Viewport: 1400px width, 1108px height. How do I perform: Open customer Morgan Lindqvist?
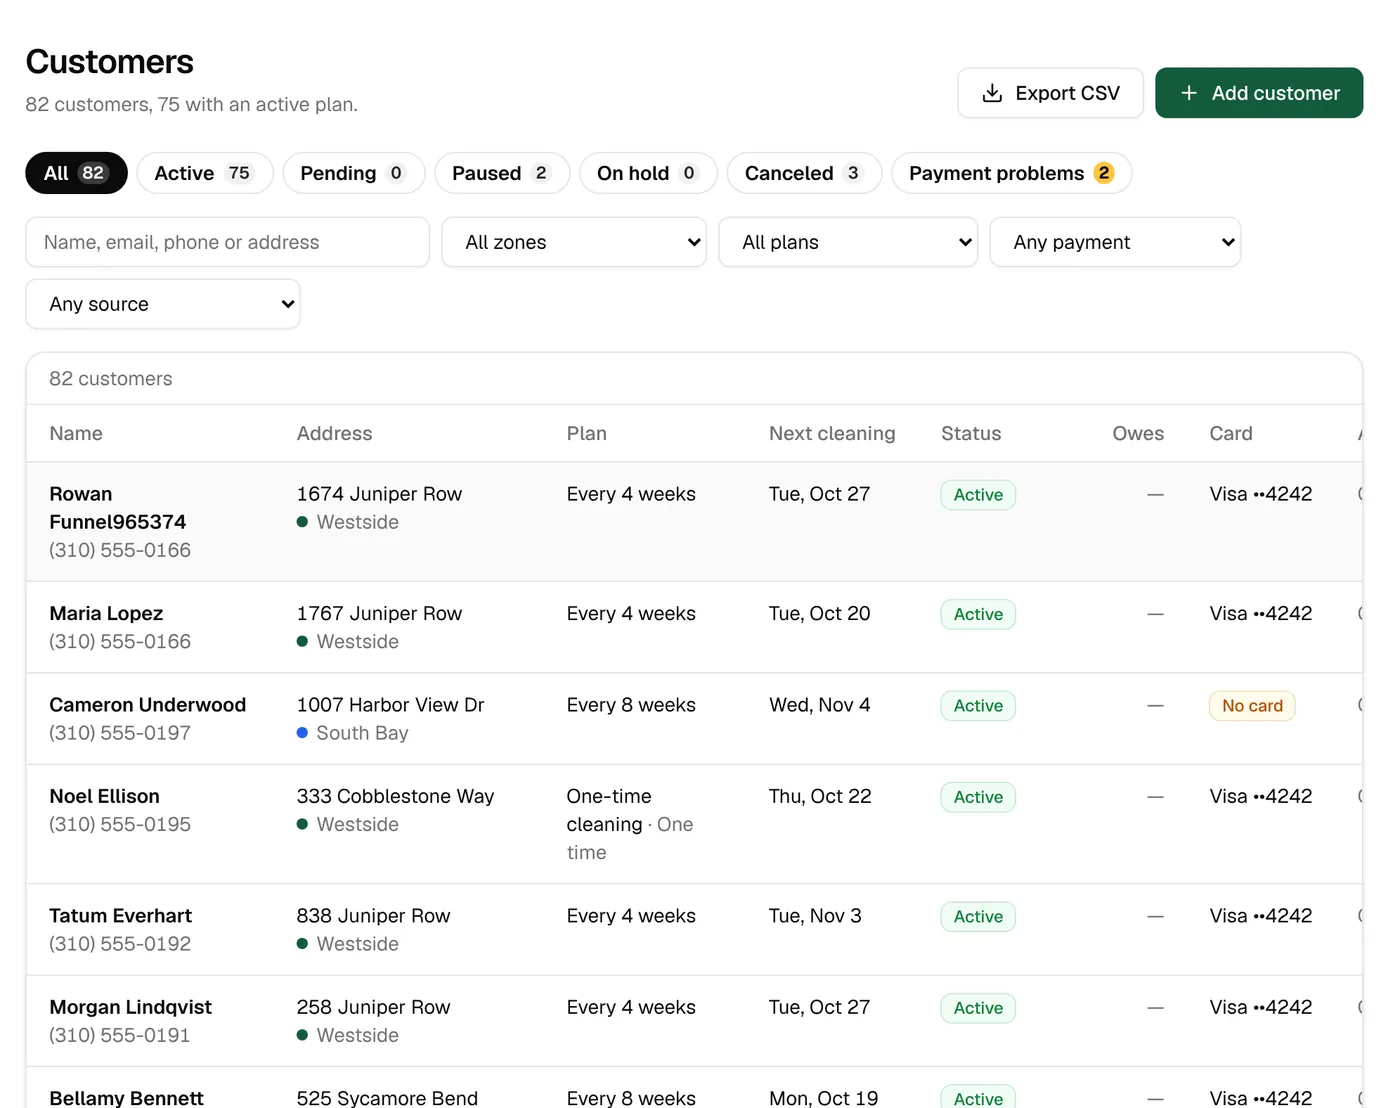point(131,1007)
